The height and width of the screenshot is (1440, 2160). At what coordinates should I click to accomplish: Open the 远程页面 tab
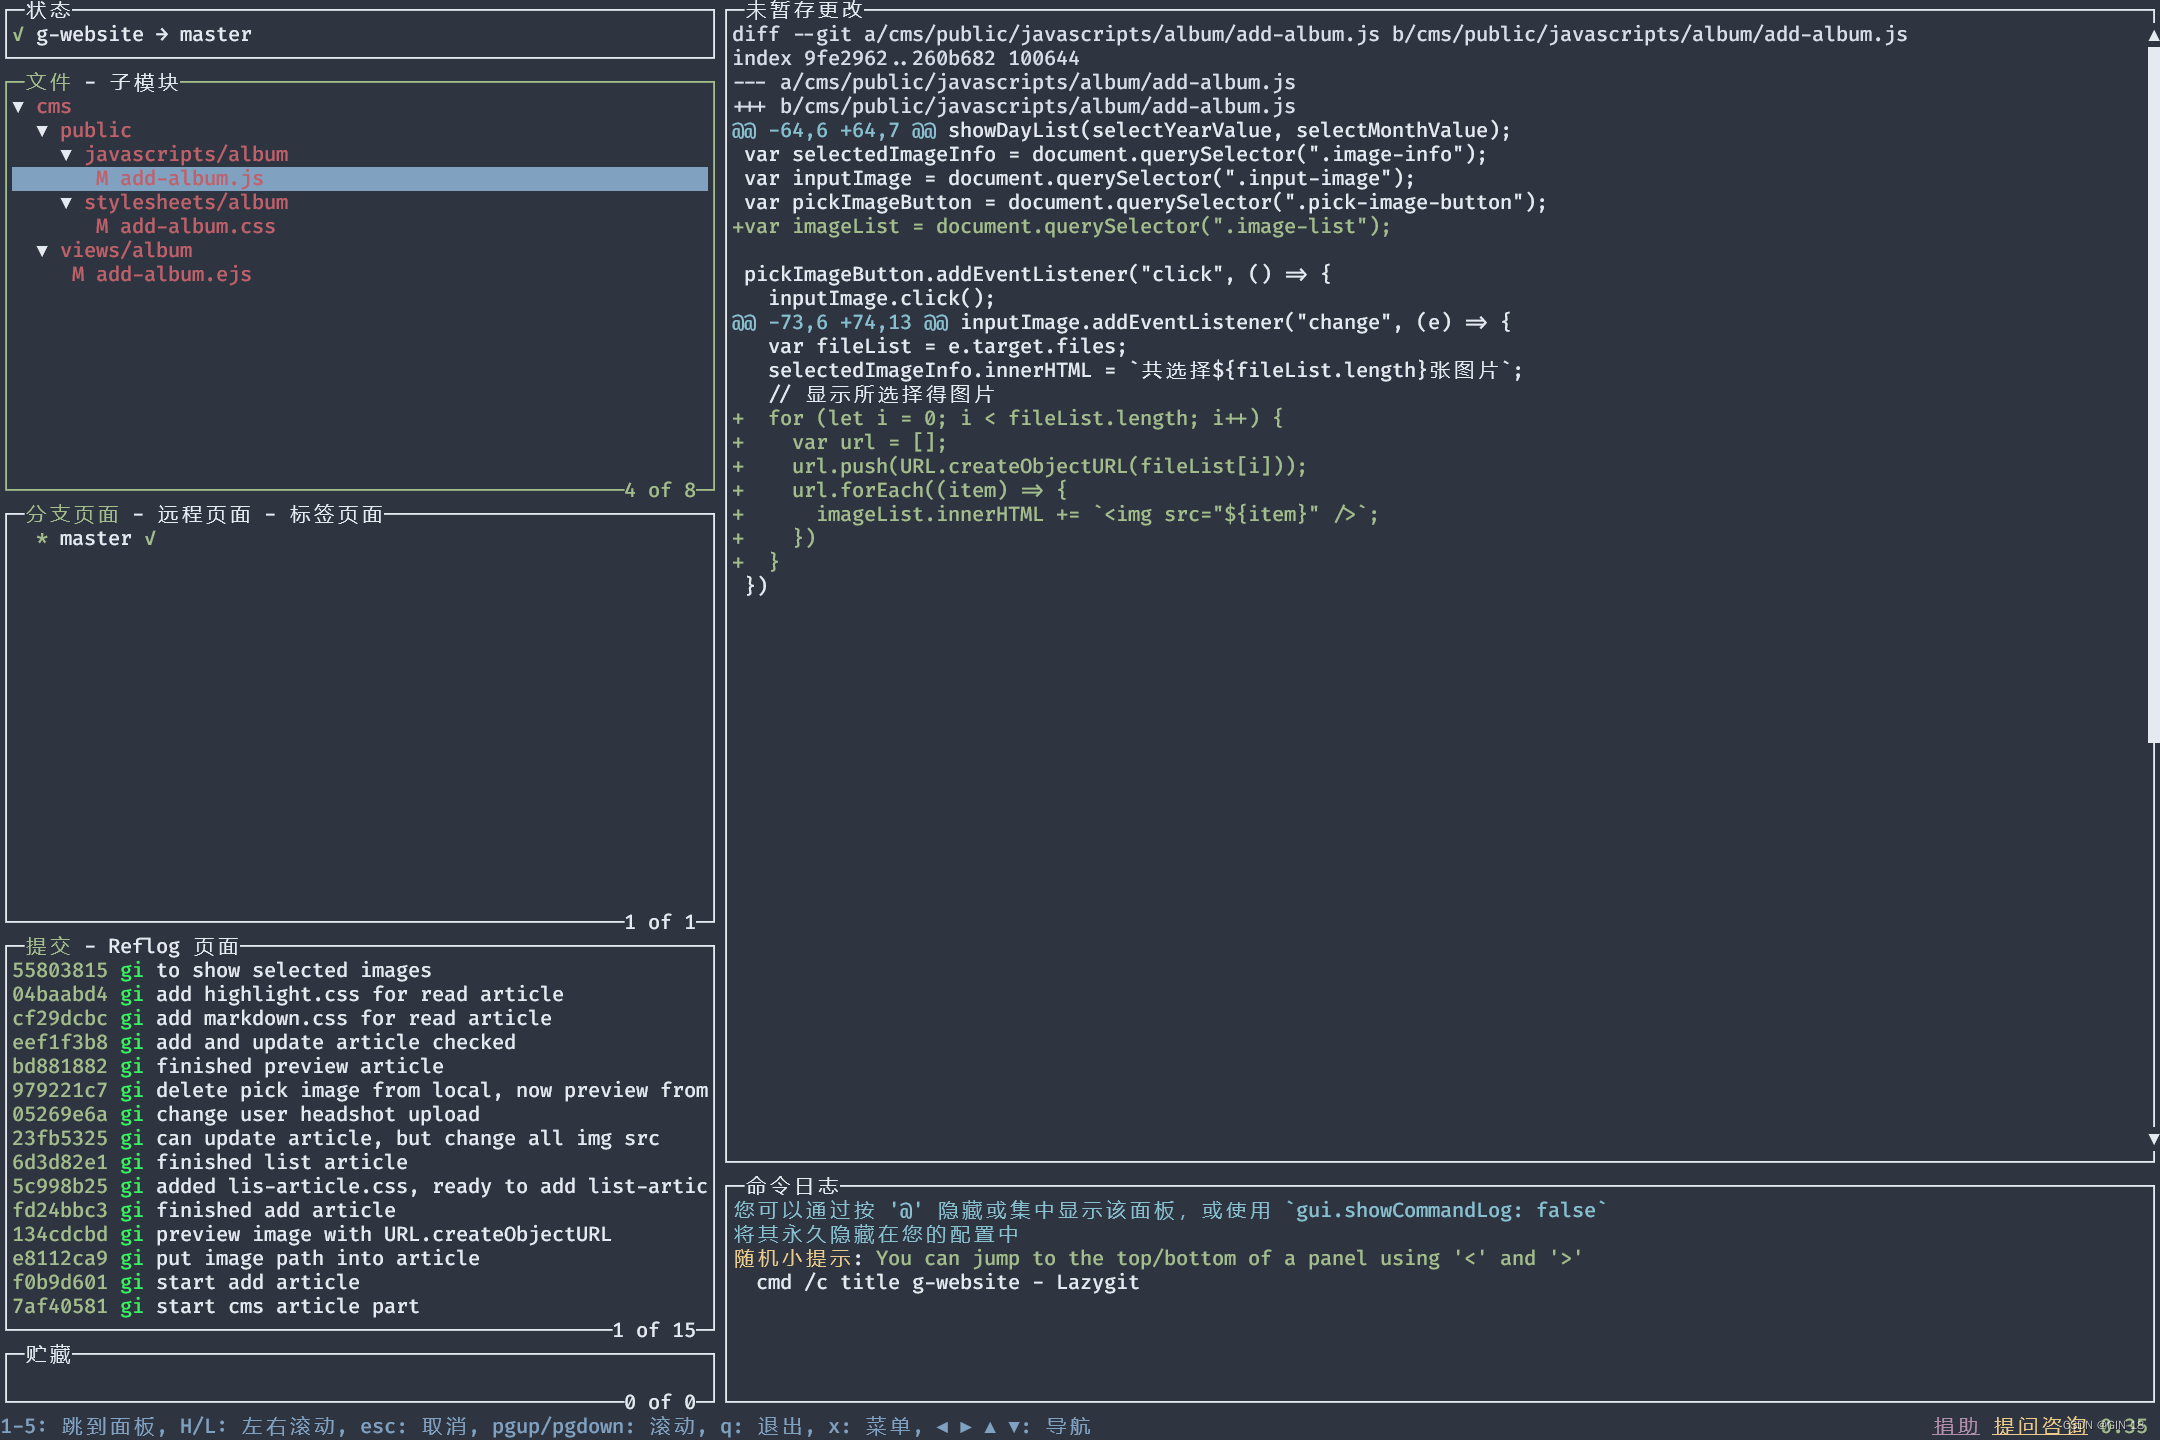tap(204, 514)
